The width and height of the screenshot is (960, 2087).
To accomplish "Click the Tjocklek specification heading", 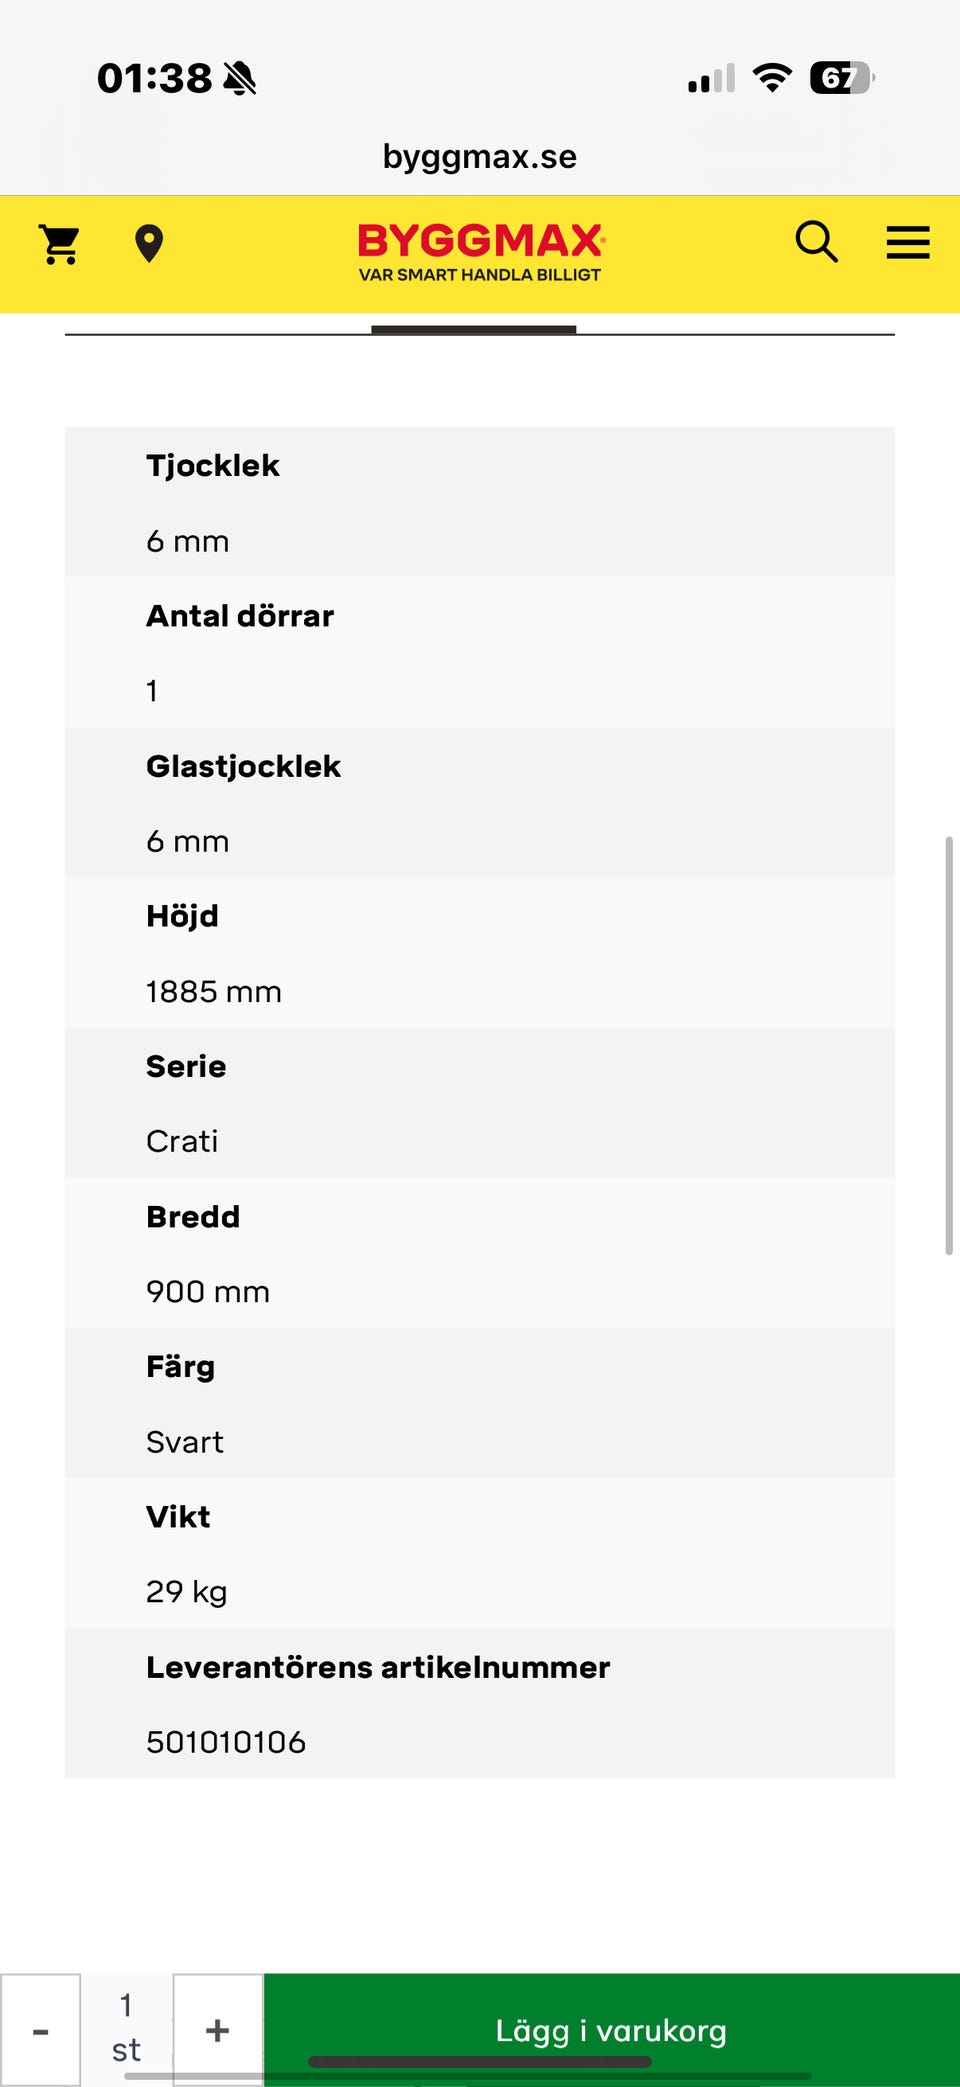I will pyautogui.click(x=213, y=466).
